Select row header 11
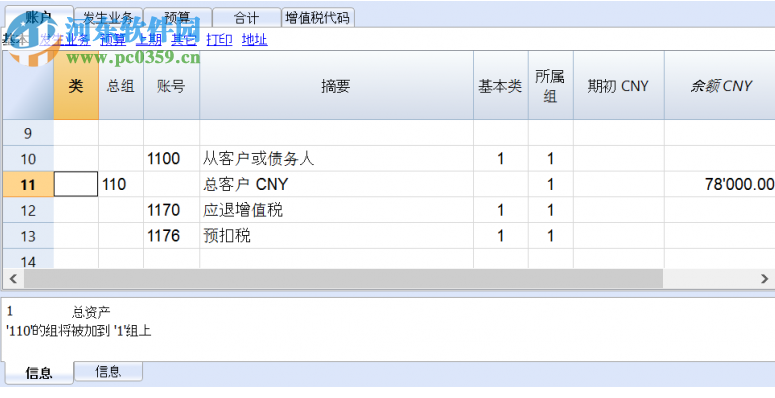The image size is (775, 398). tap(28, 184)
